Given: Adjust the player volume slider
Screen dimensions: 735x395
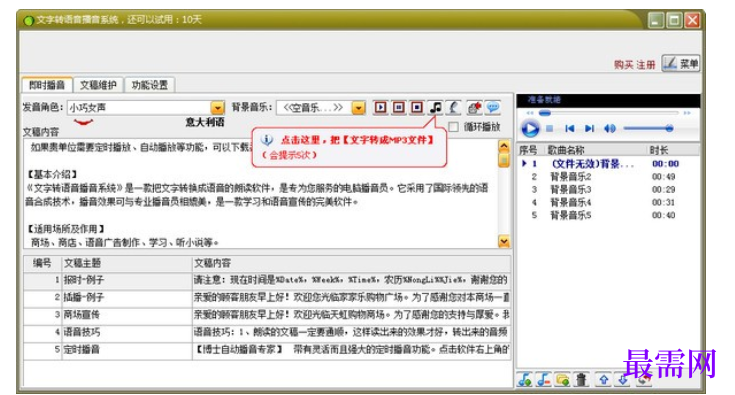Looking at the screenshot, I should (x=648, y=128).
